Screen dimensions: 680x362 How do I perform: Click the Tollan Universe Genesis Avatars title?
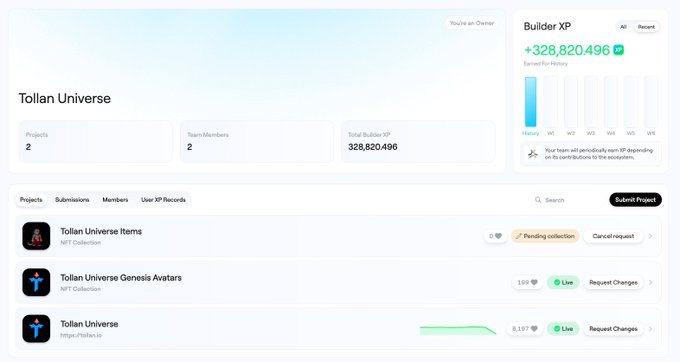click(121, 278)
